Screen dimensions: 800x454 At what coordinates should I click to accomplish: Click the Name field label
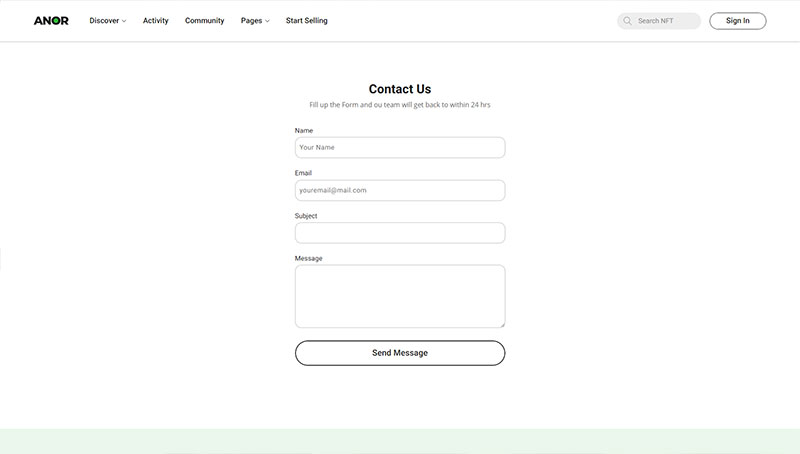tap(304, 131)
